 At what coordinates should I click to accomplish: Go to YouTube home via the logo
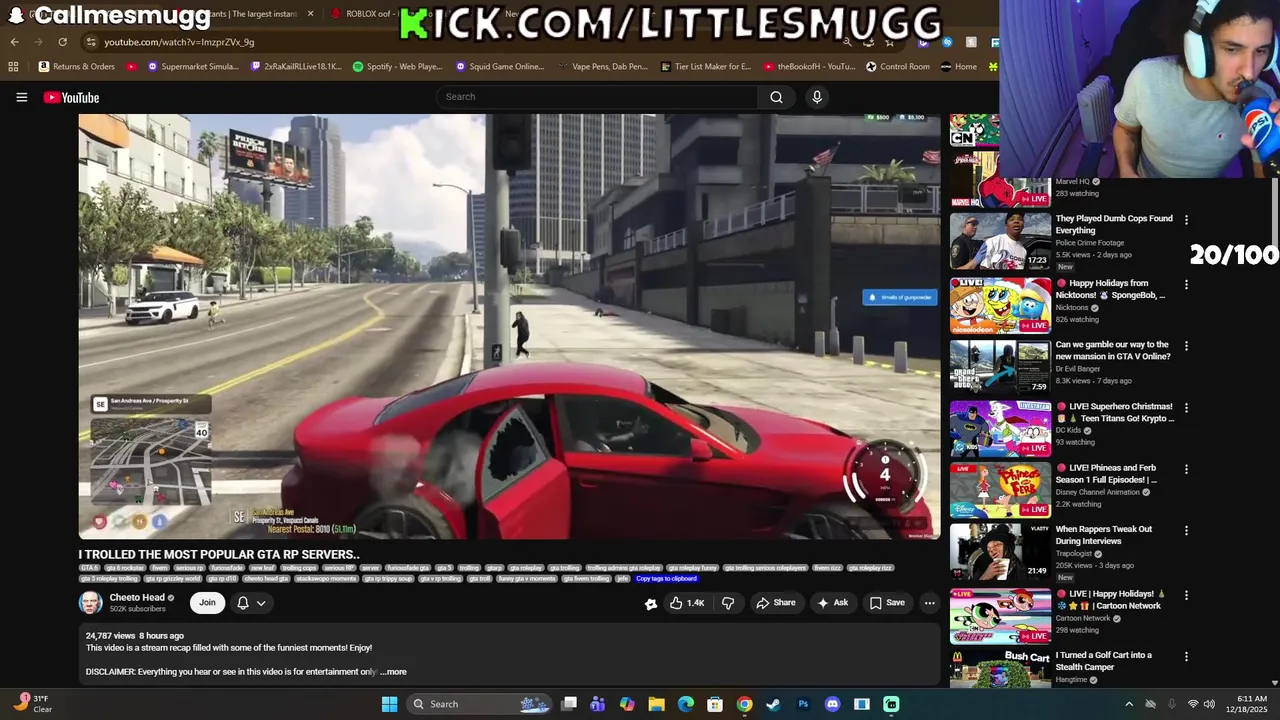pyautogui.click(x=71, y=97)
